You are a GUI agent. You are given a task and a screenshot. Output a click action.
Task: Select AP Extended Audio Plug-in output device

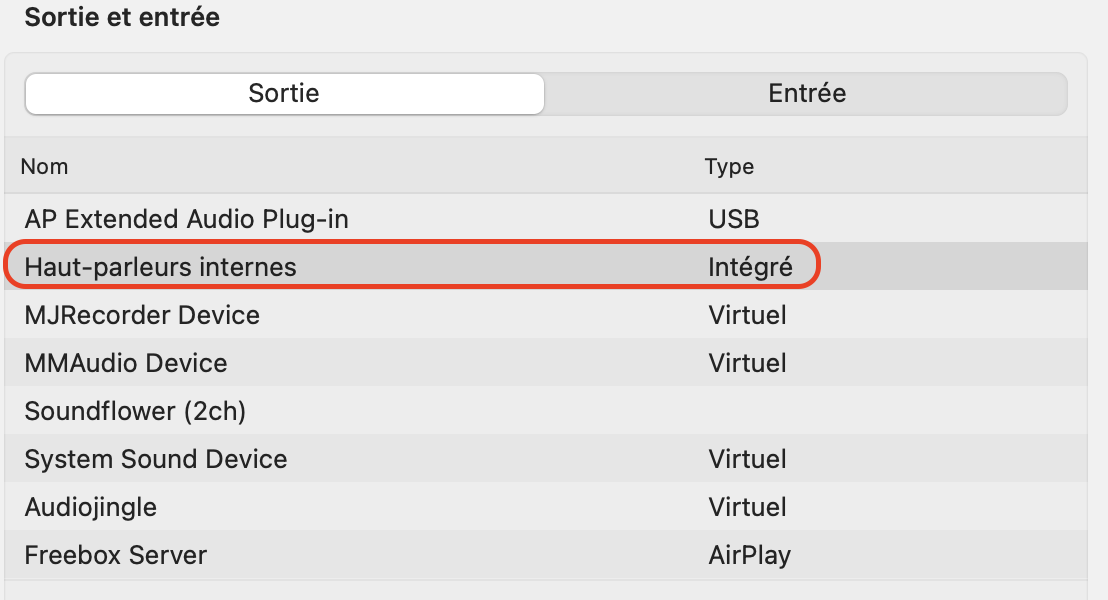(x=187, y=219)
